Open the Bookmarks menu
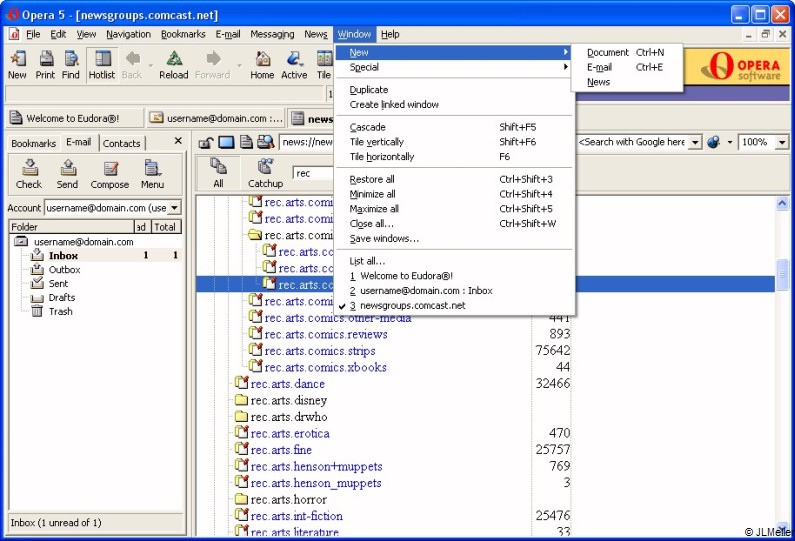 183,34
